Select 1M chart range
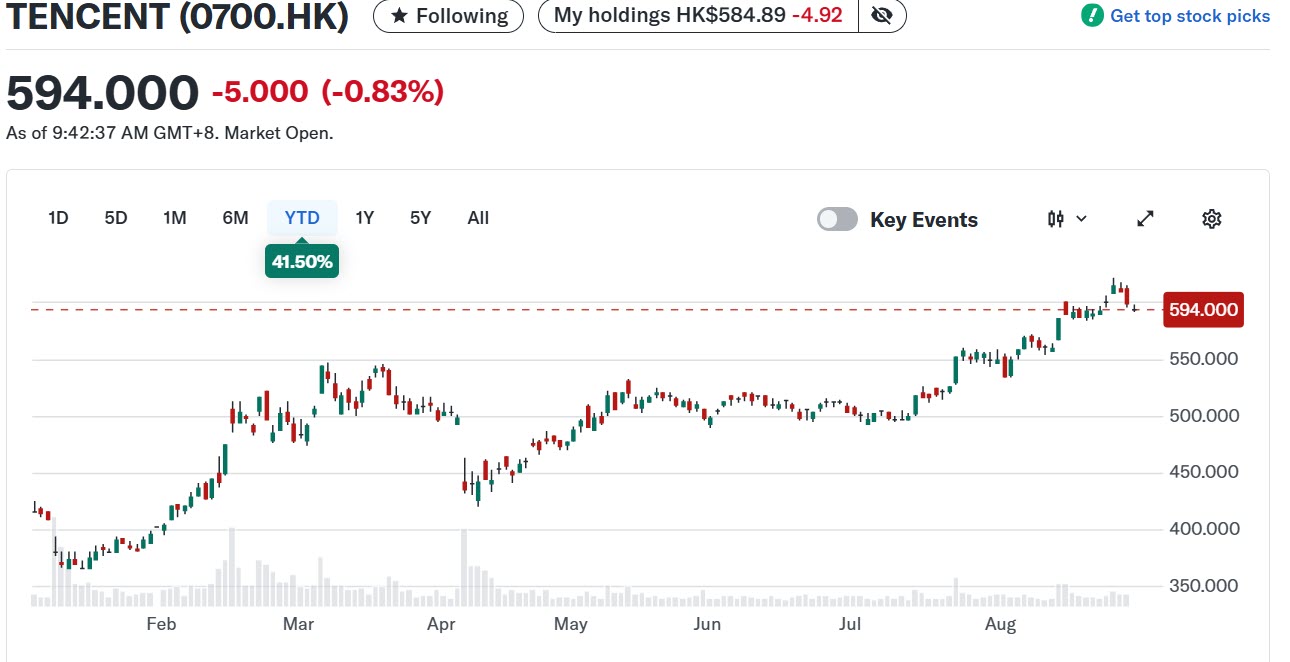 coord(175,218)
